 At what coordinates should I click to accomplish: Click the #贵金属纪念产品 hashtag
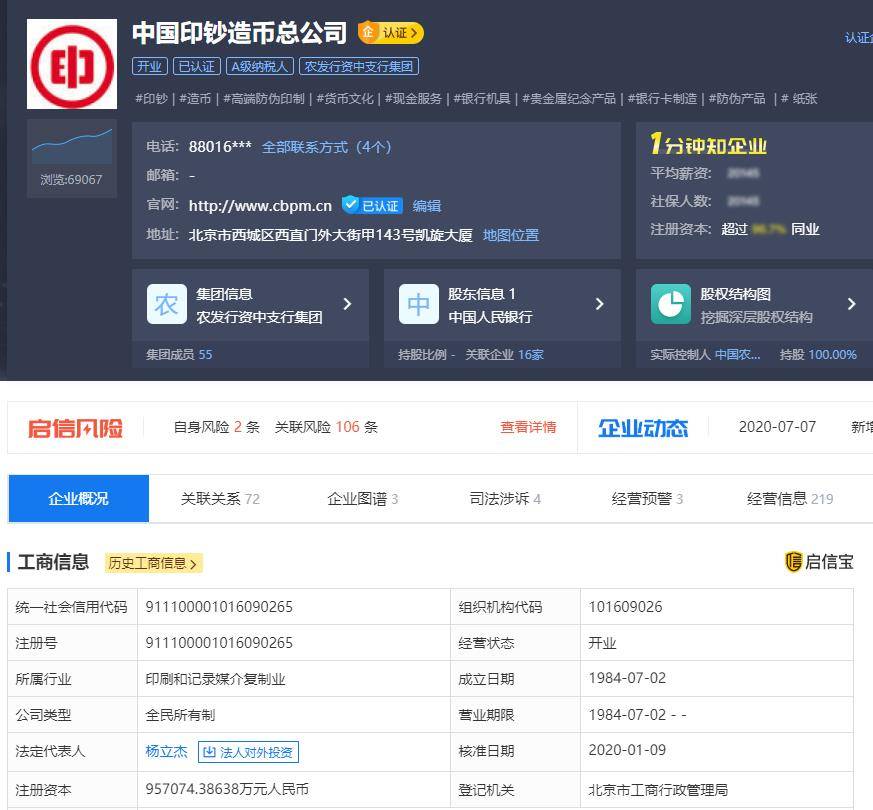(569, 99)
